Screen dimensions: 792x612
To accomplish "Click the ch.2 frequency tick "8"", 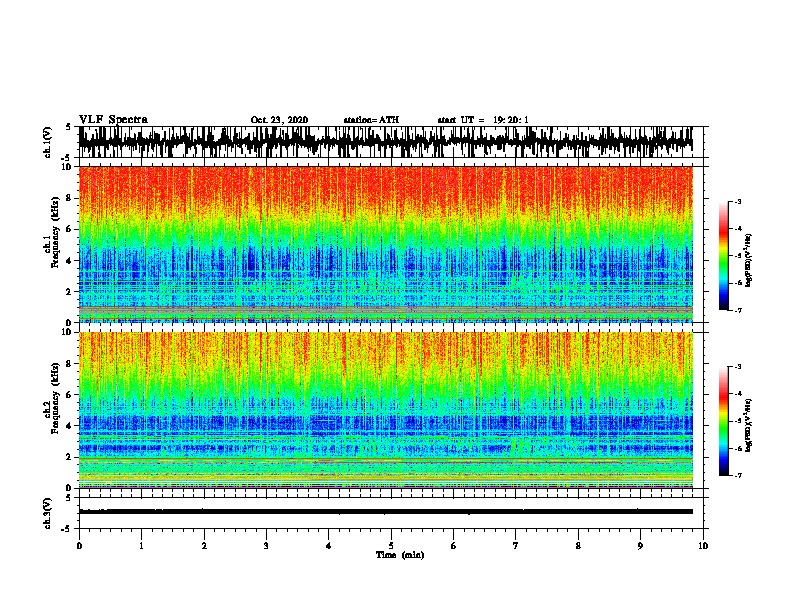I will 70,363.
